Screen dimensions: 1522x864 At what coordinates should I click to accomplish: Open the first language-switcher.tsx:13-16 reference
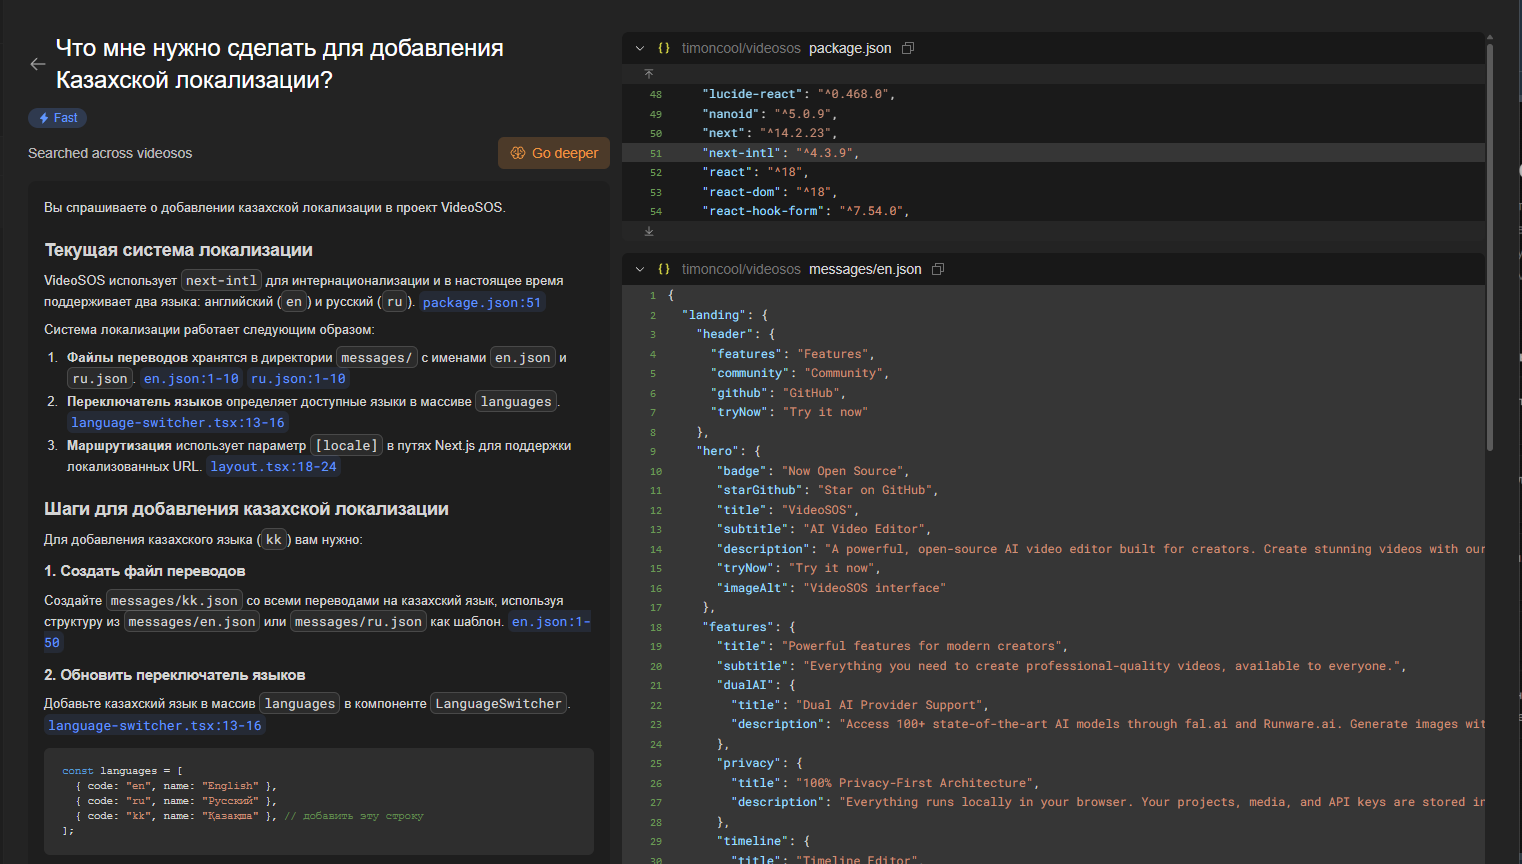(x=177, y=423)
